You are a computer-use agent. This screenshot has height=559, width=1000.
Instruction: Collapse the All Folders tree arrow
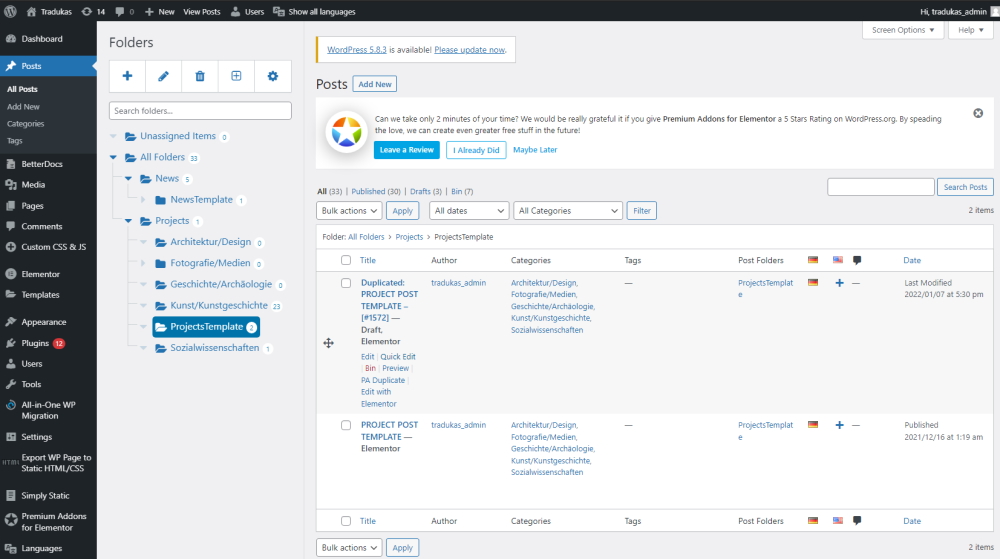coord(114,157)
